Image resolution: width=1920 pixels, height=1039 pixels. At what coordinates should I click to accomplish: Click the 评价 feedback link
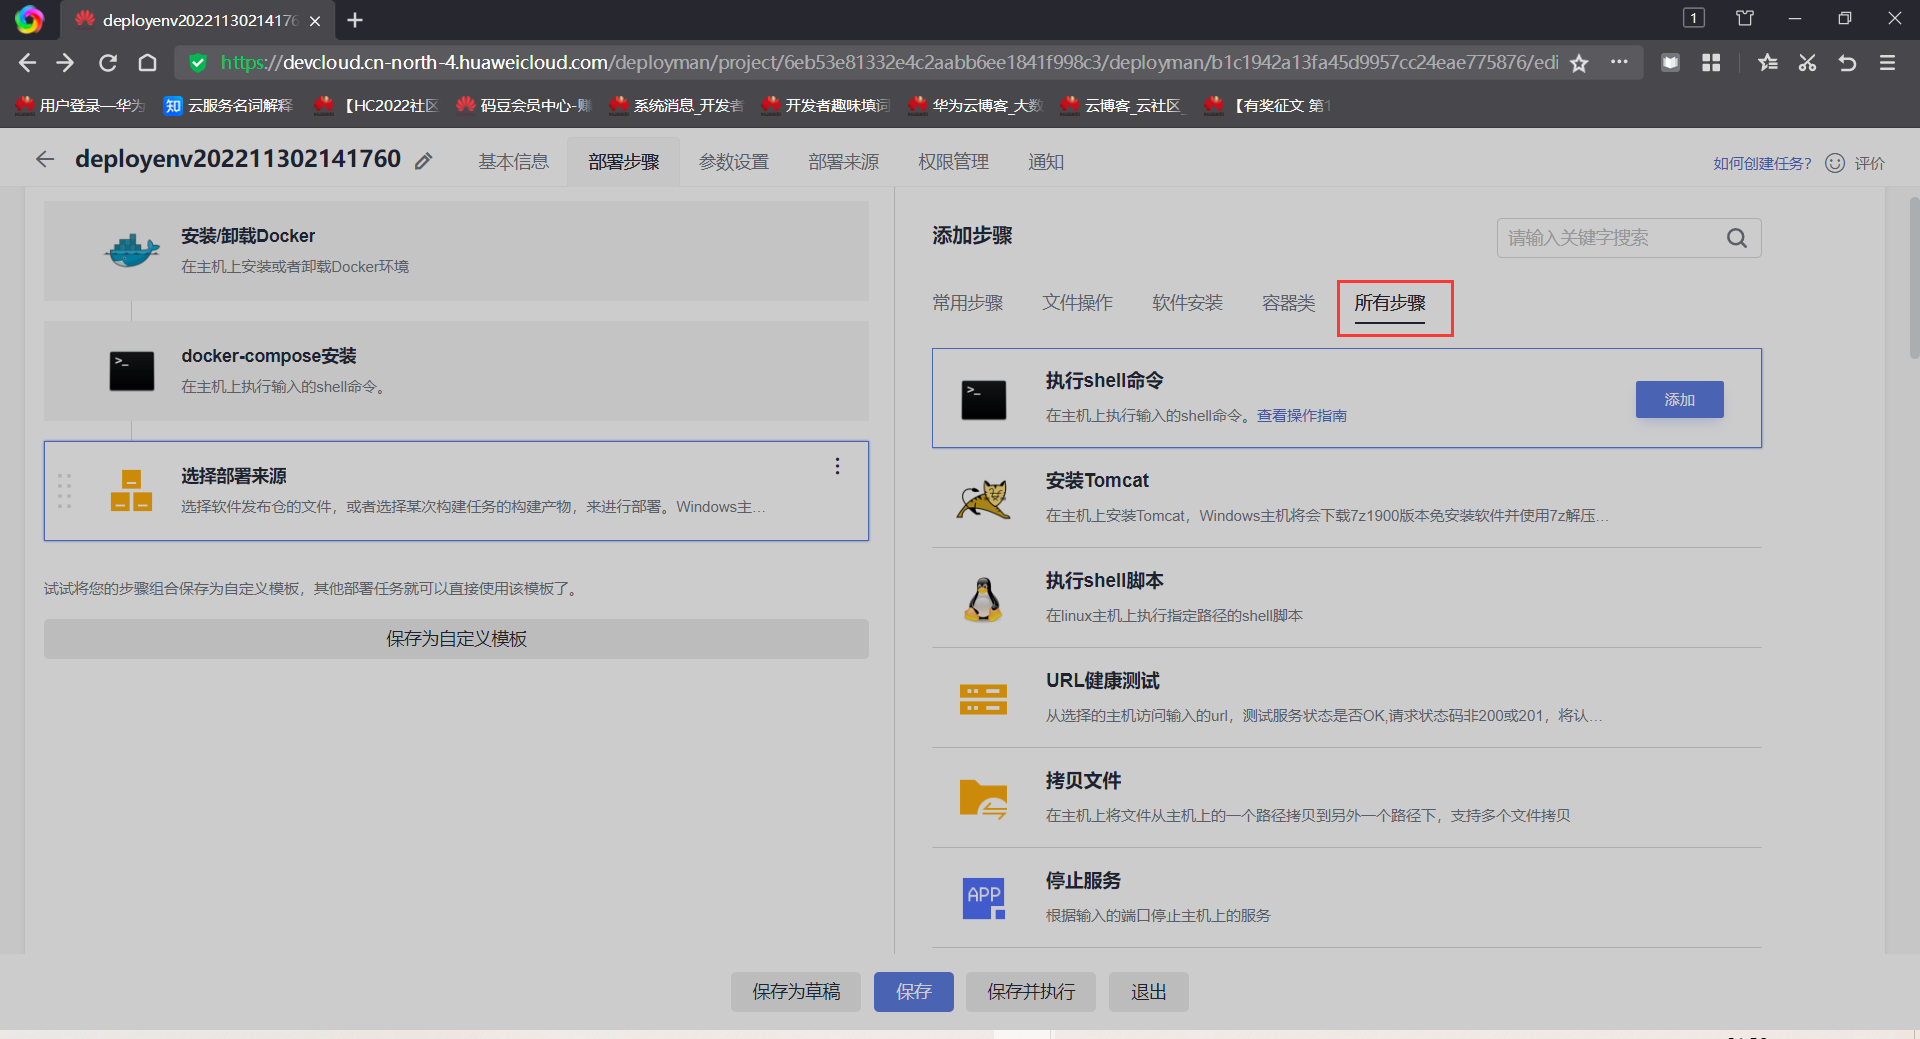[x=1870, y=163]
